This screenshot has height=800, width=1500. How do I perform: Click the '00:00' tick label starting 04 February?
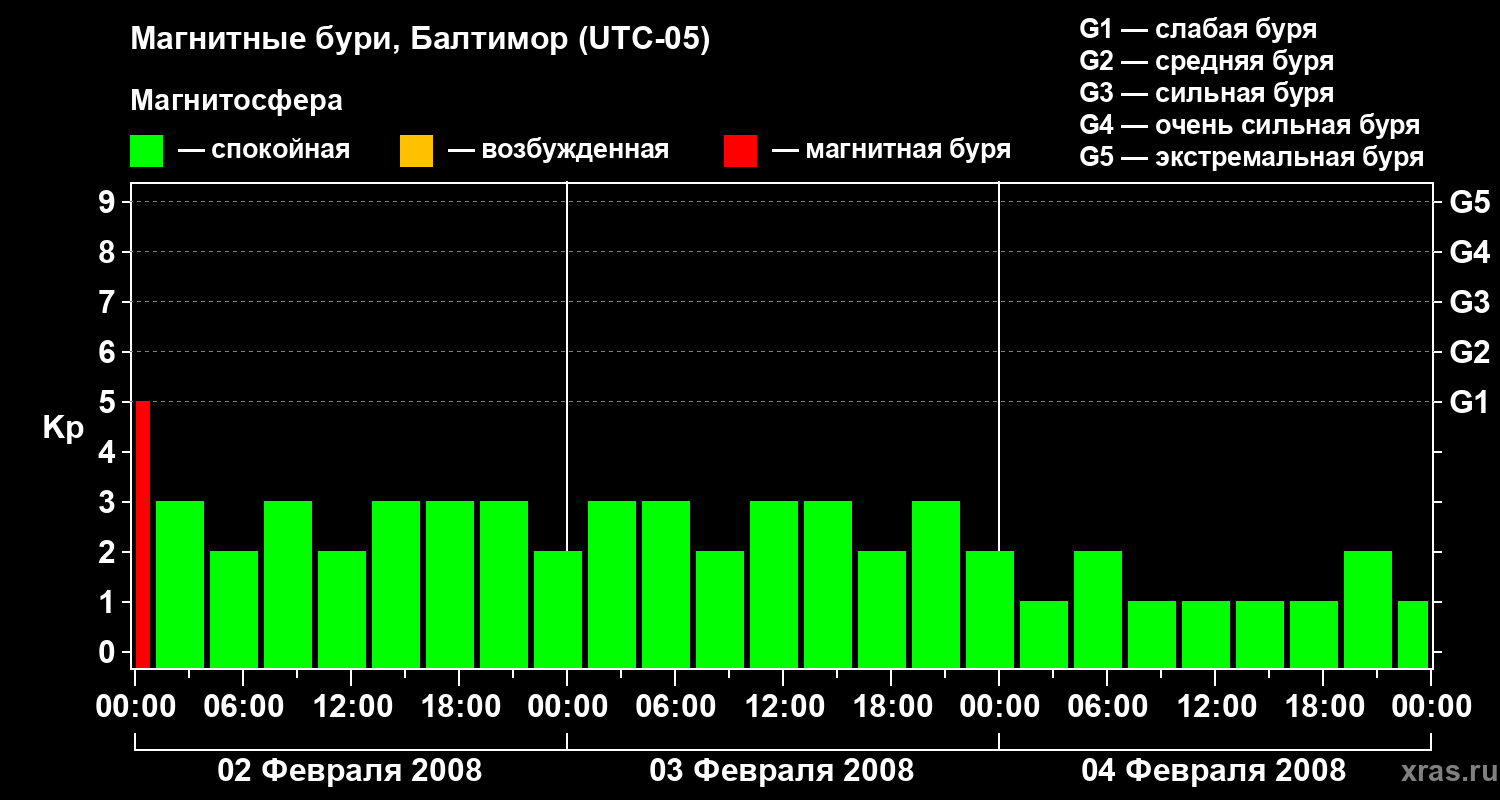pyautogui.click(x=998, y=707)
